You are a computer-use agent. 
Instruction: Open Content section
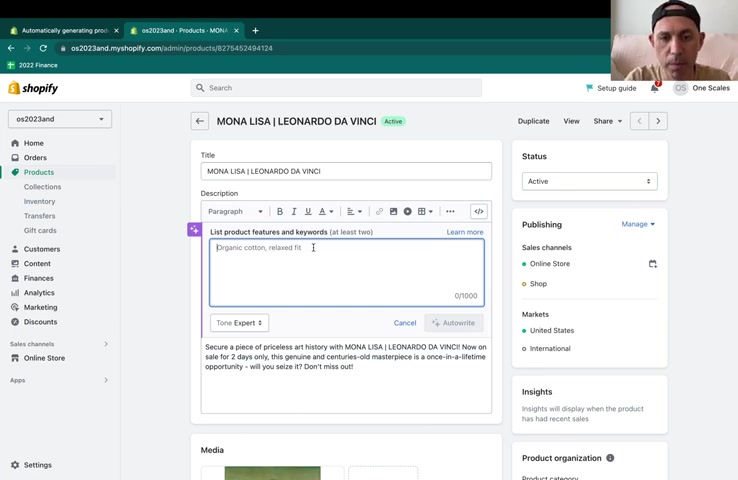click(37, 264)
